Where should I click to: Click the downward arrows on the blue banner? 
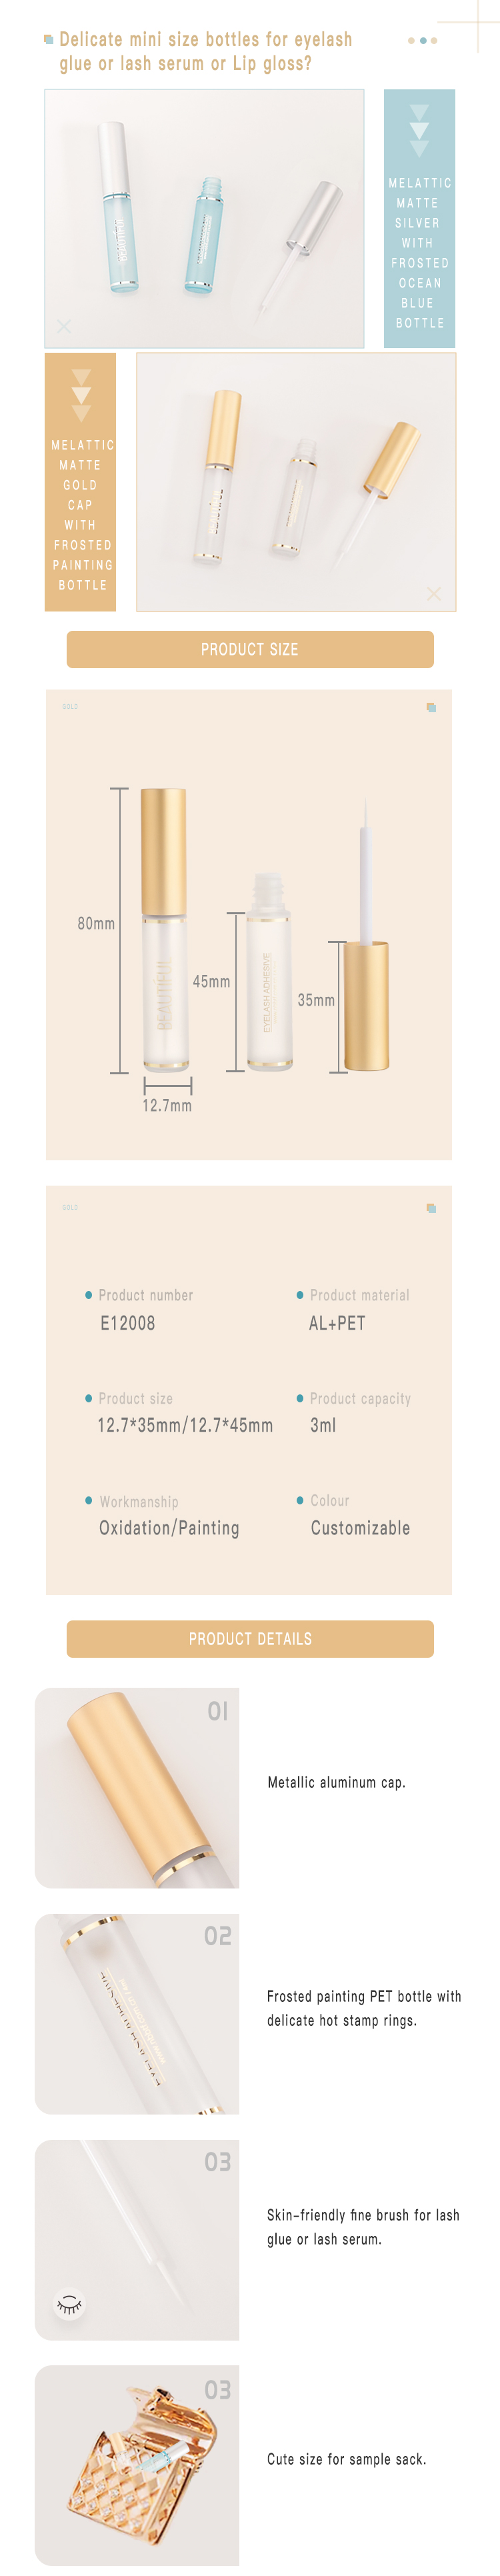coord(420,130)
